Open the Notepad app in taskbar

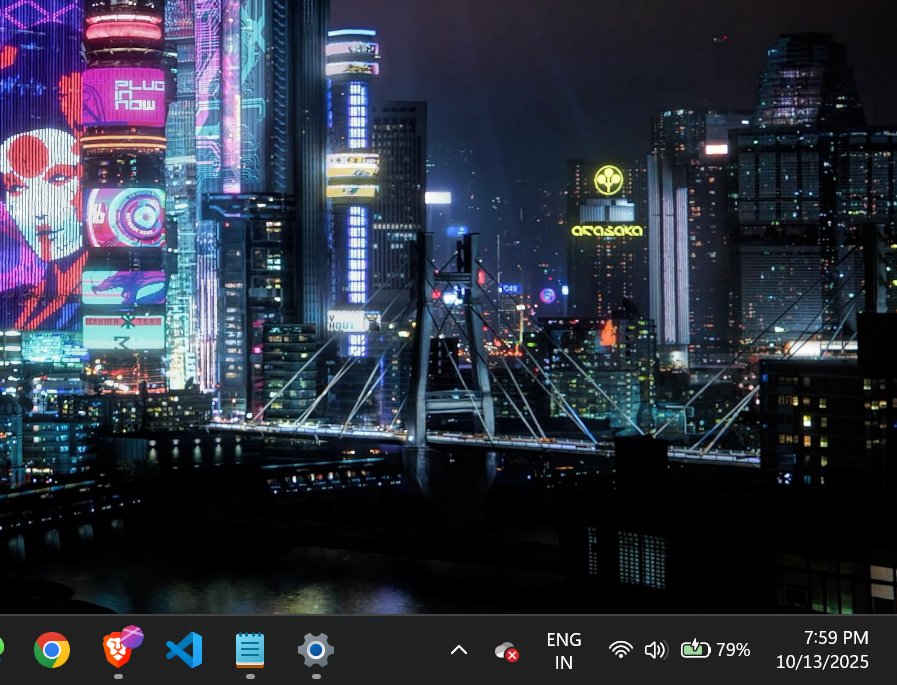coord(250,650)
